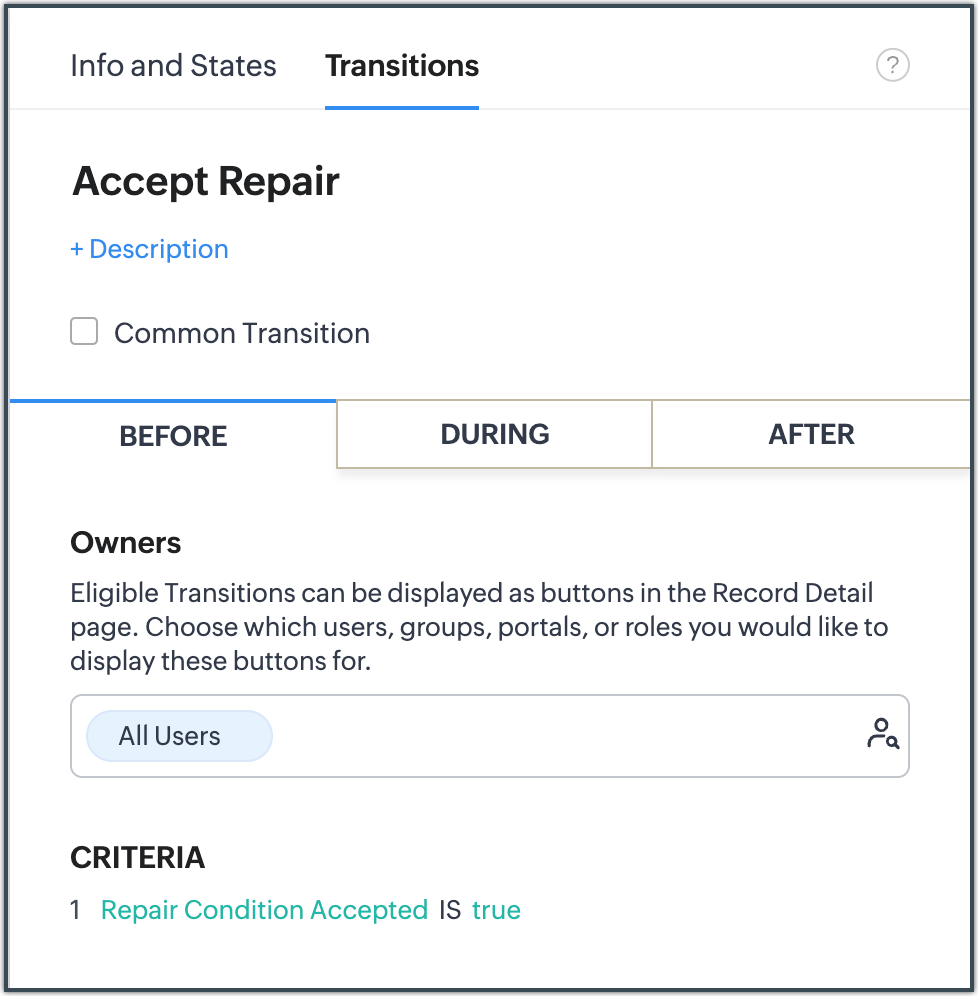The width and height of the screenshot is (978, 996).
Task: Click the Common Transition label text
Action: tap(241, 333)
